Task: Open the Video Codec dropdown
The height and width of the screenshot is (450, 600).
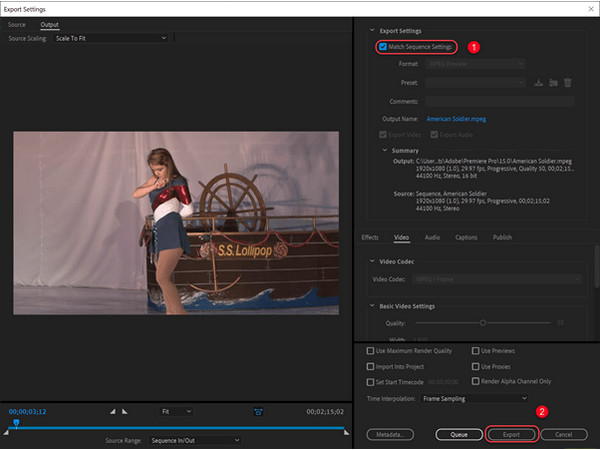Action: click(x=497, y=279)
